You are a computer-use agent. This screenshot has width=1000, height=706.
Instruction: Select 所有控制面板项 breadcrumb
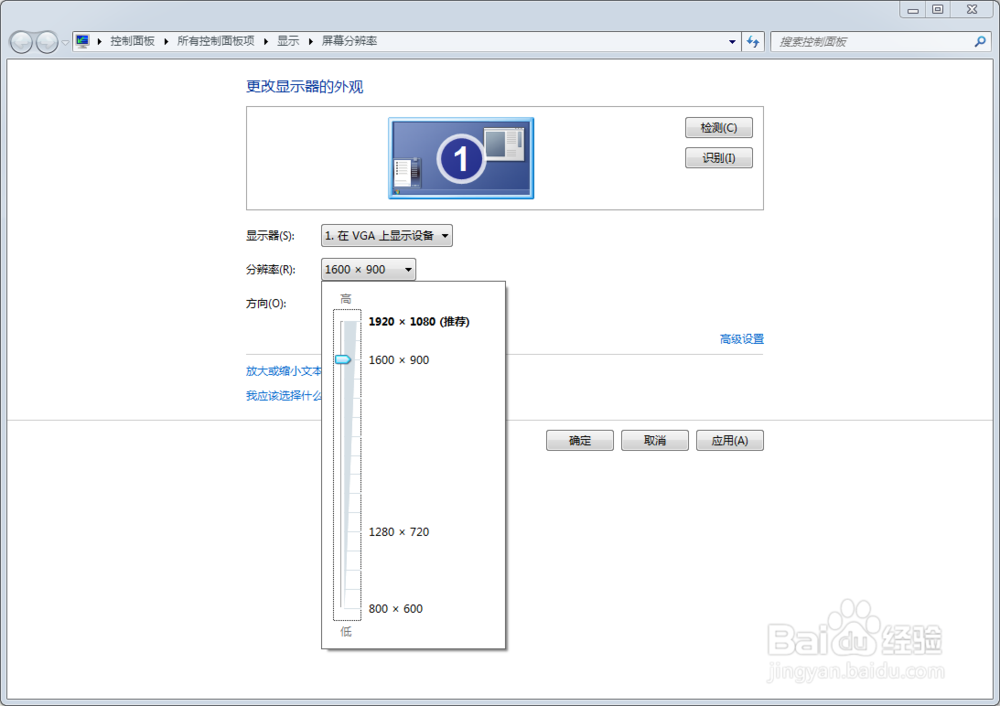216,41
